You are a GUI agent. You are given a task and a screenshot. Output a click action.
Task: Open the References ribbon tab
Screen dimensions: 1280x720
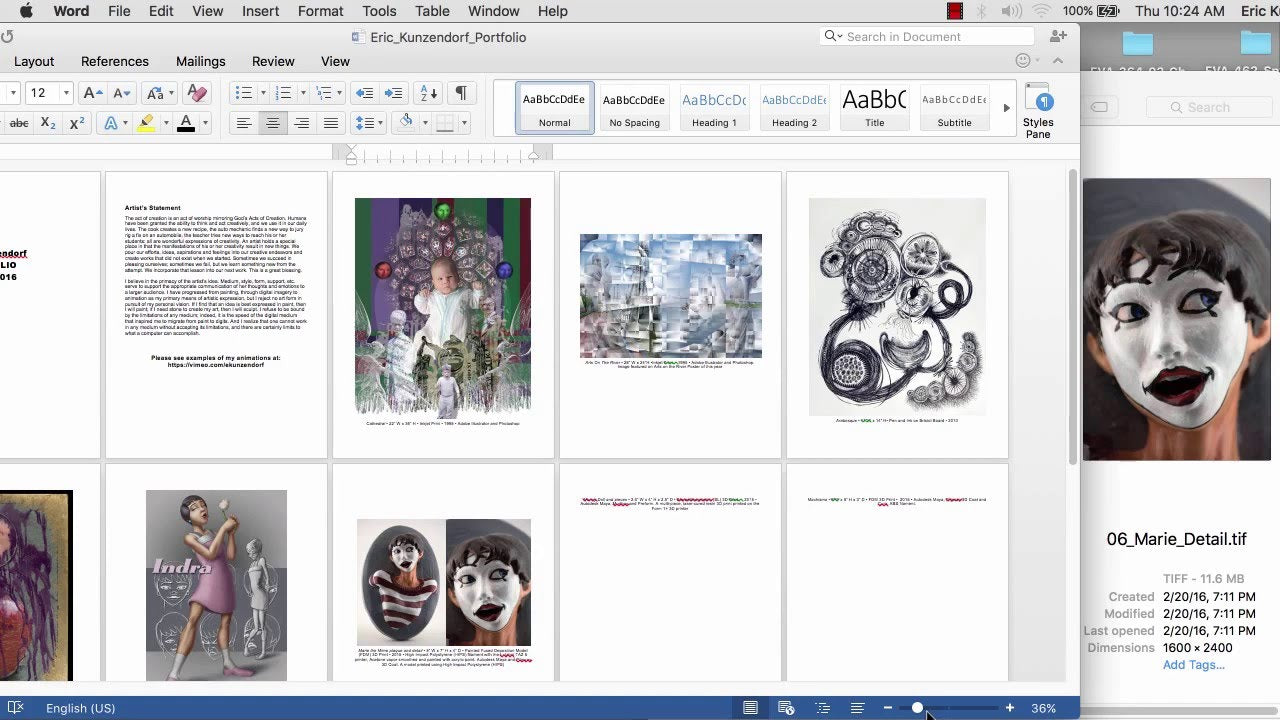(115, 61)
